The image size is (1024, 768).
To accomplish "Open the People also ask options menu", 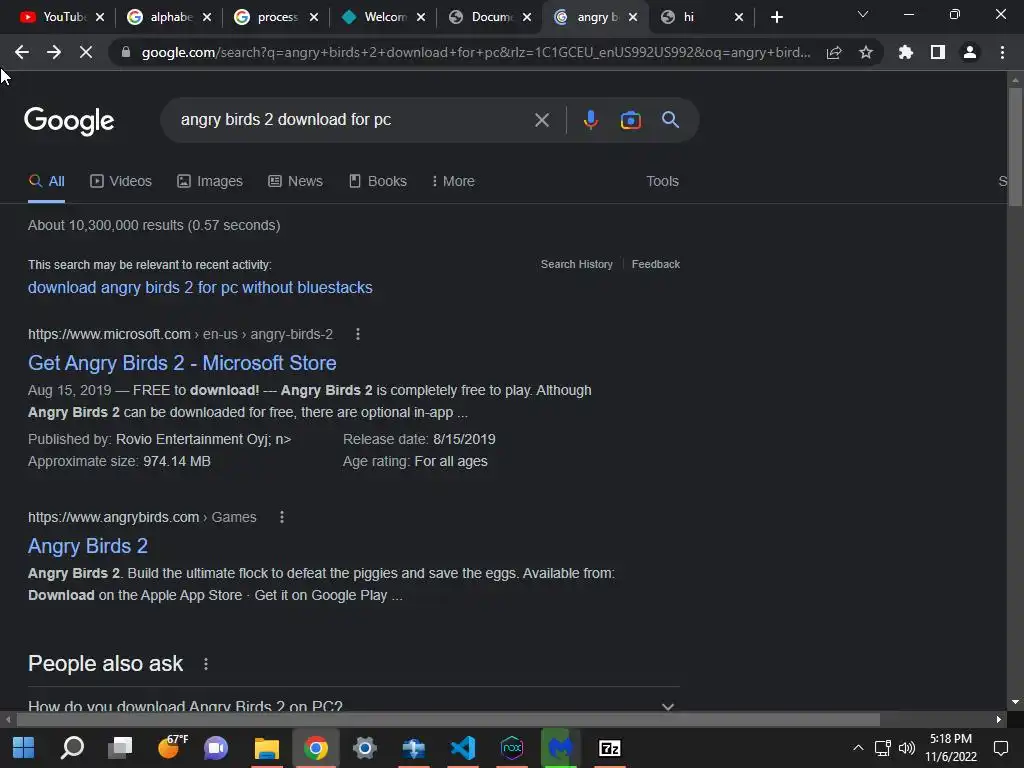I will (206, 664).
